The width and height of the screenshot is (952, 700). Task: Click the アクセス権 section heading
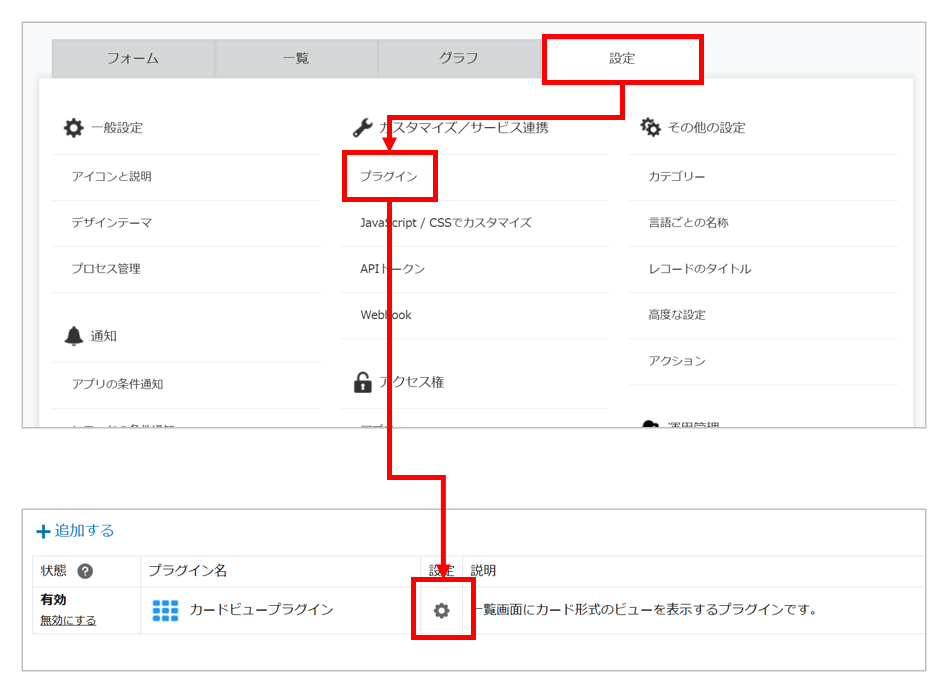pos(412,382)
